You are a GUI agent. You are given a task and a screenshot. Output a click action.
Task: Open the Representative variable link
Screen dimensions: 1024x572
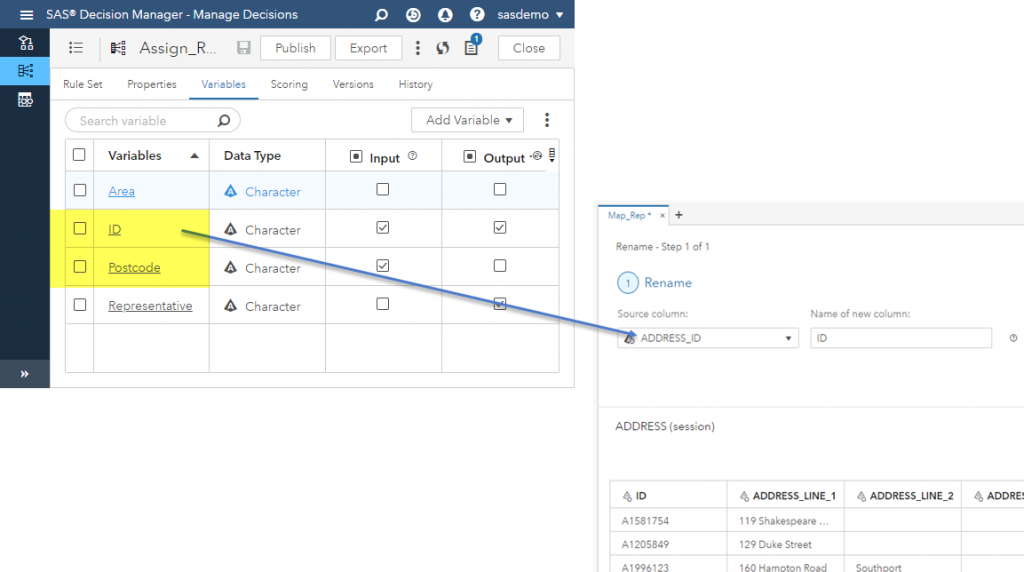click(x=150, y=306)
